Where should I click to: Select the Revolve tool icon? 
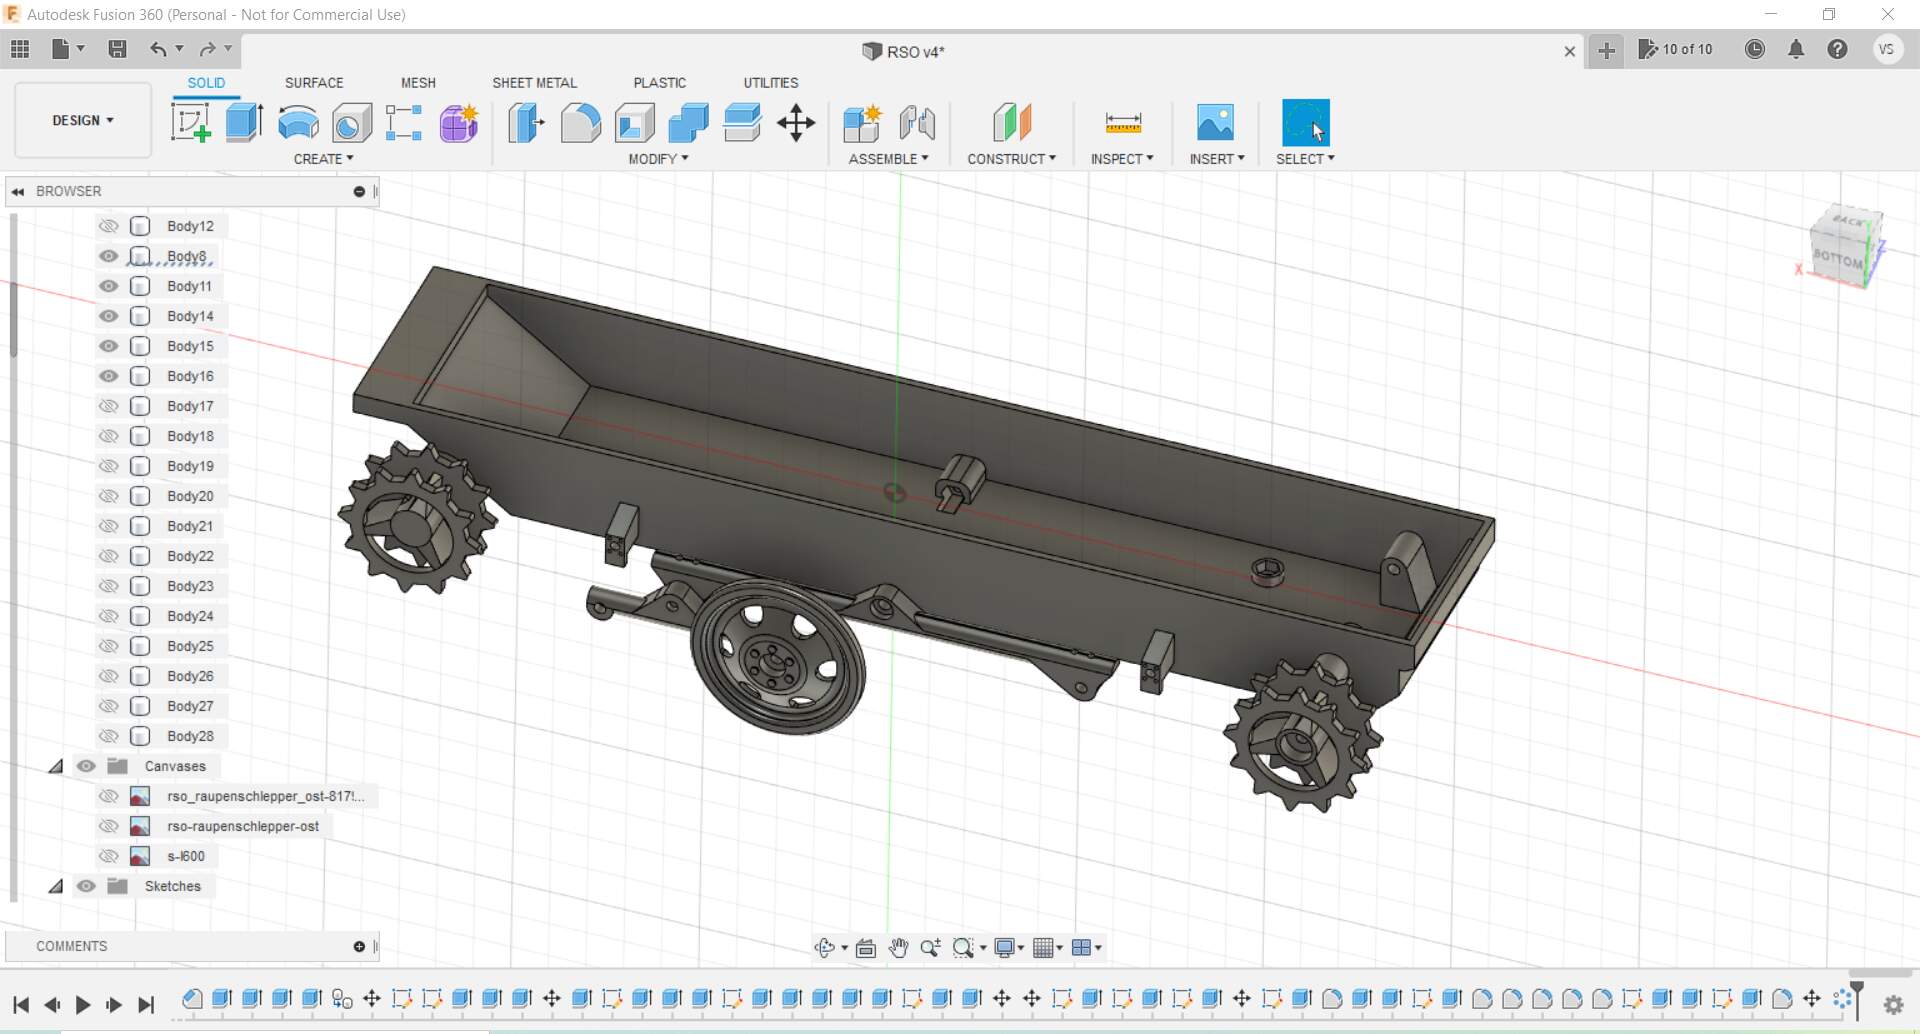[298, 123]
